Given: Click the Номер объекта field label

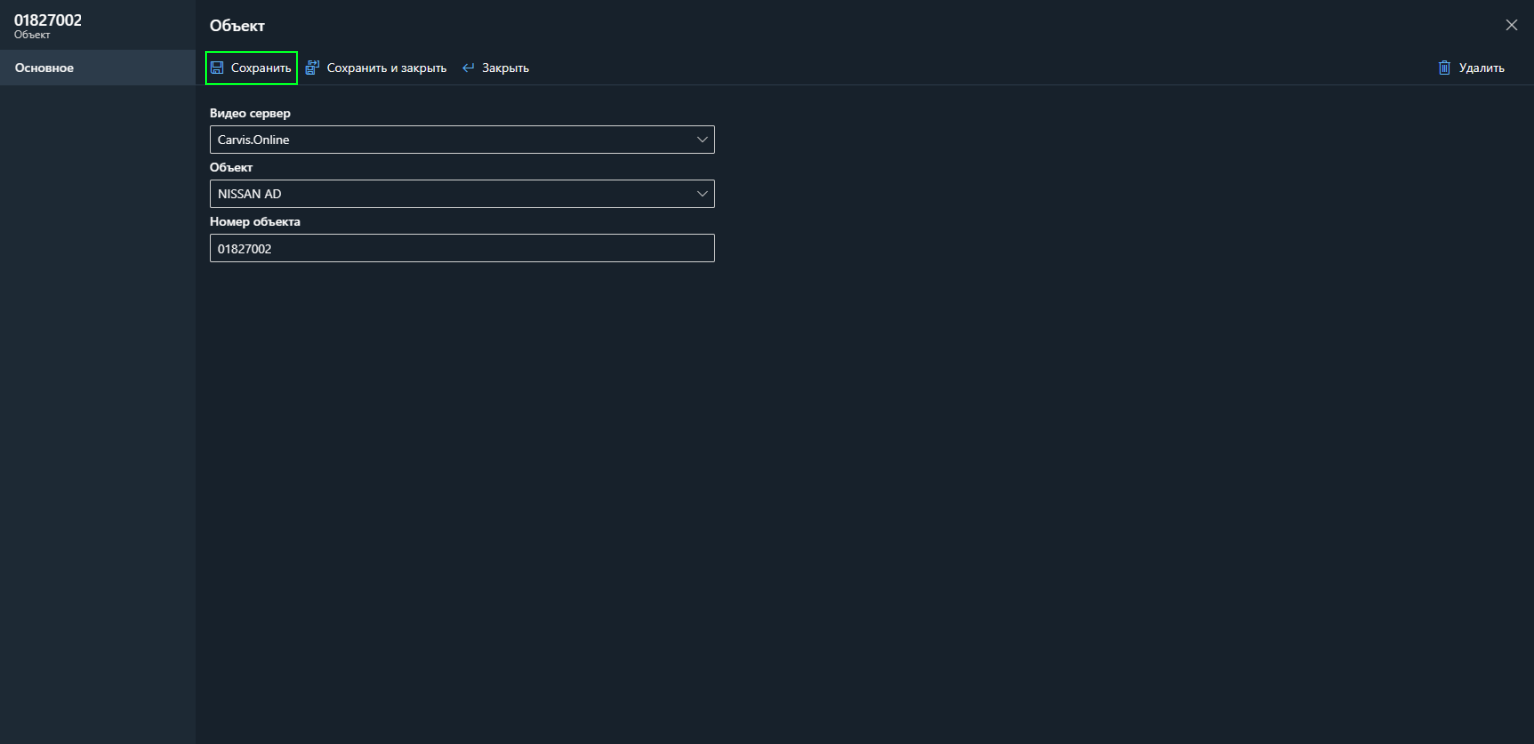Looking at the screenshot, I should [x=255, y=221].
